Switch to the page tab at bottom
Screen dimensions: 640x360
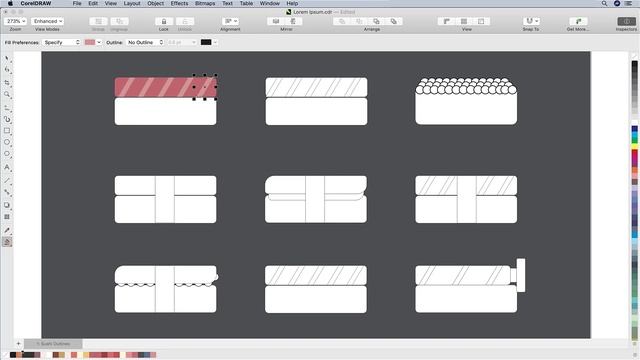coord(53,344)
